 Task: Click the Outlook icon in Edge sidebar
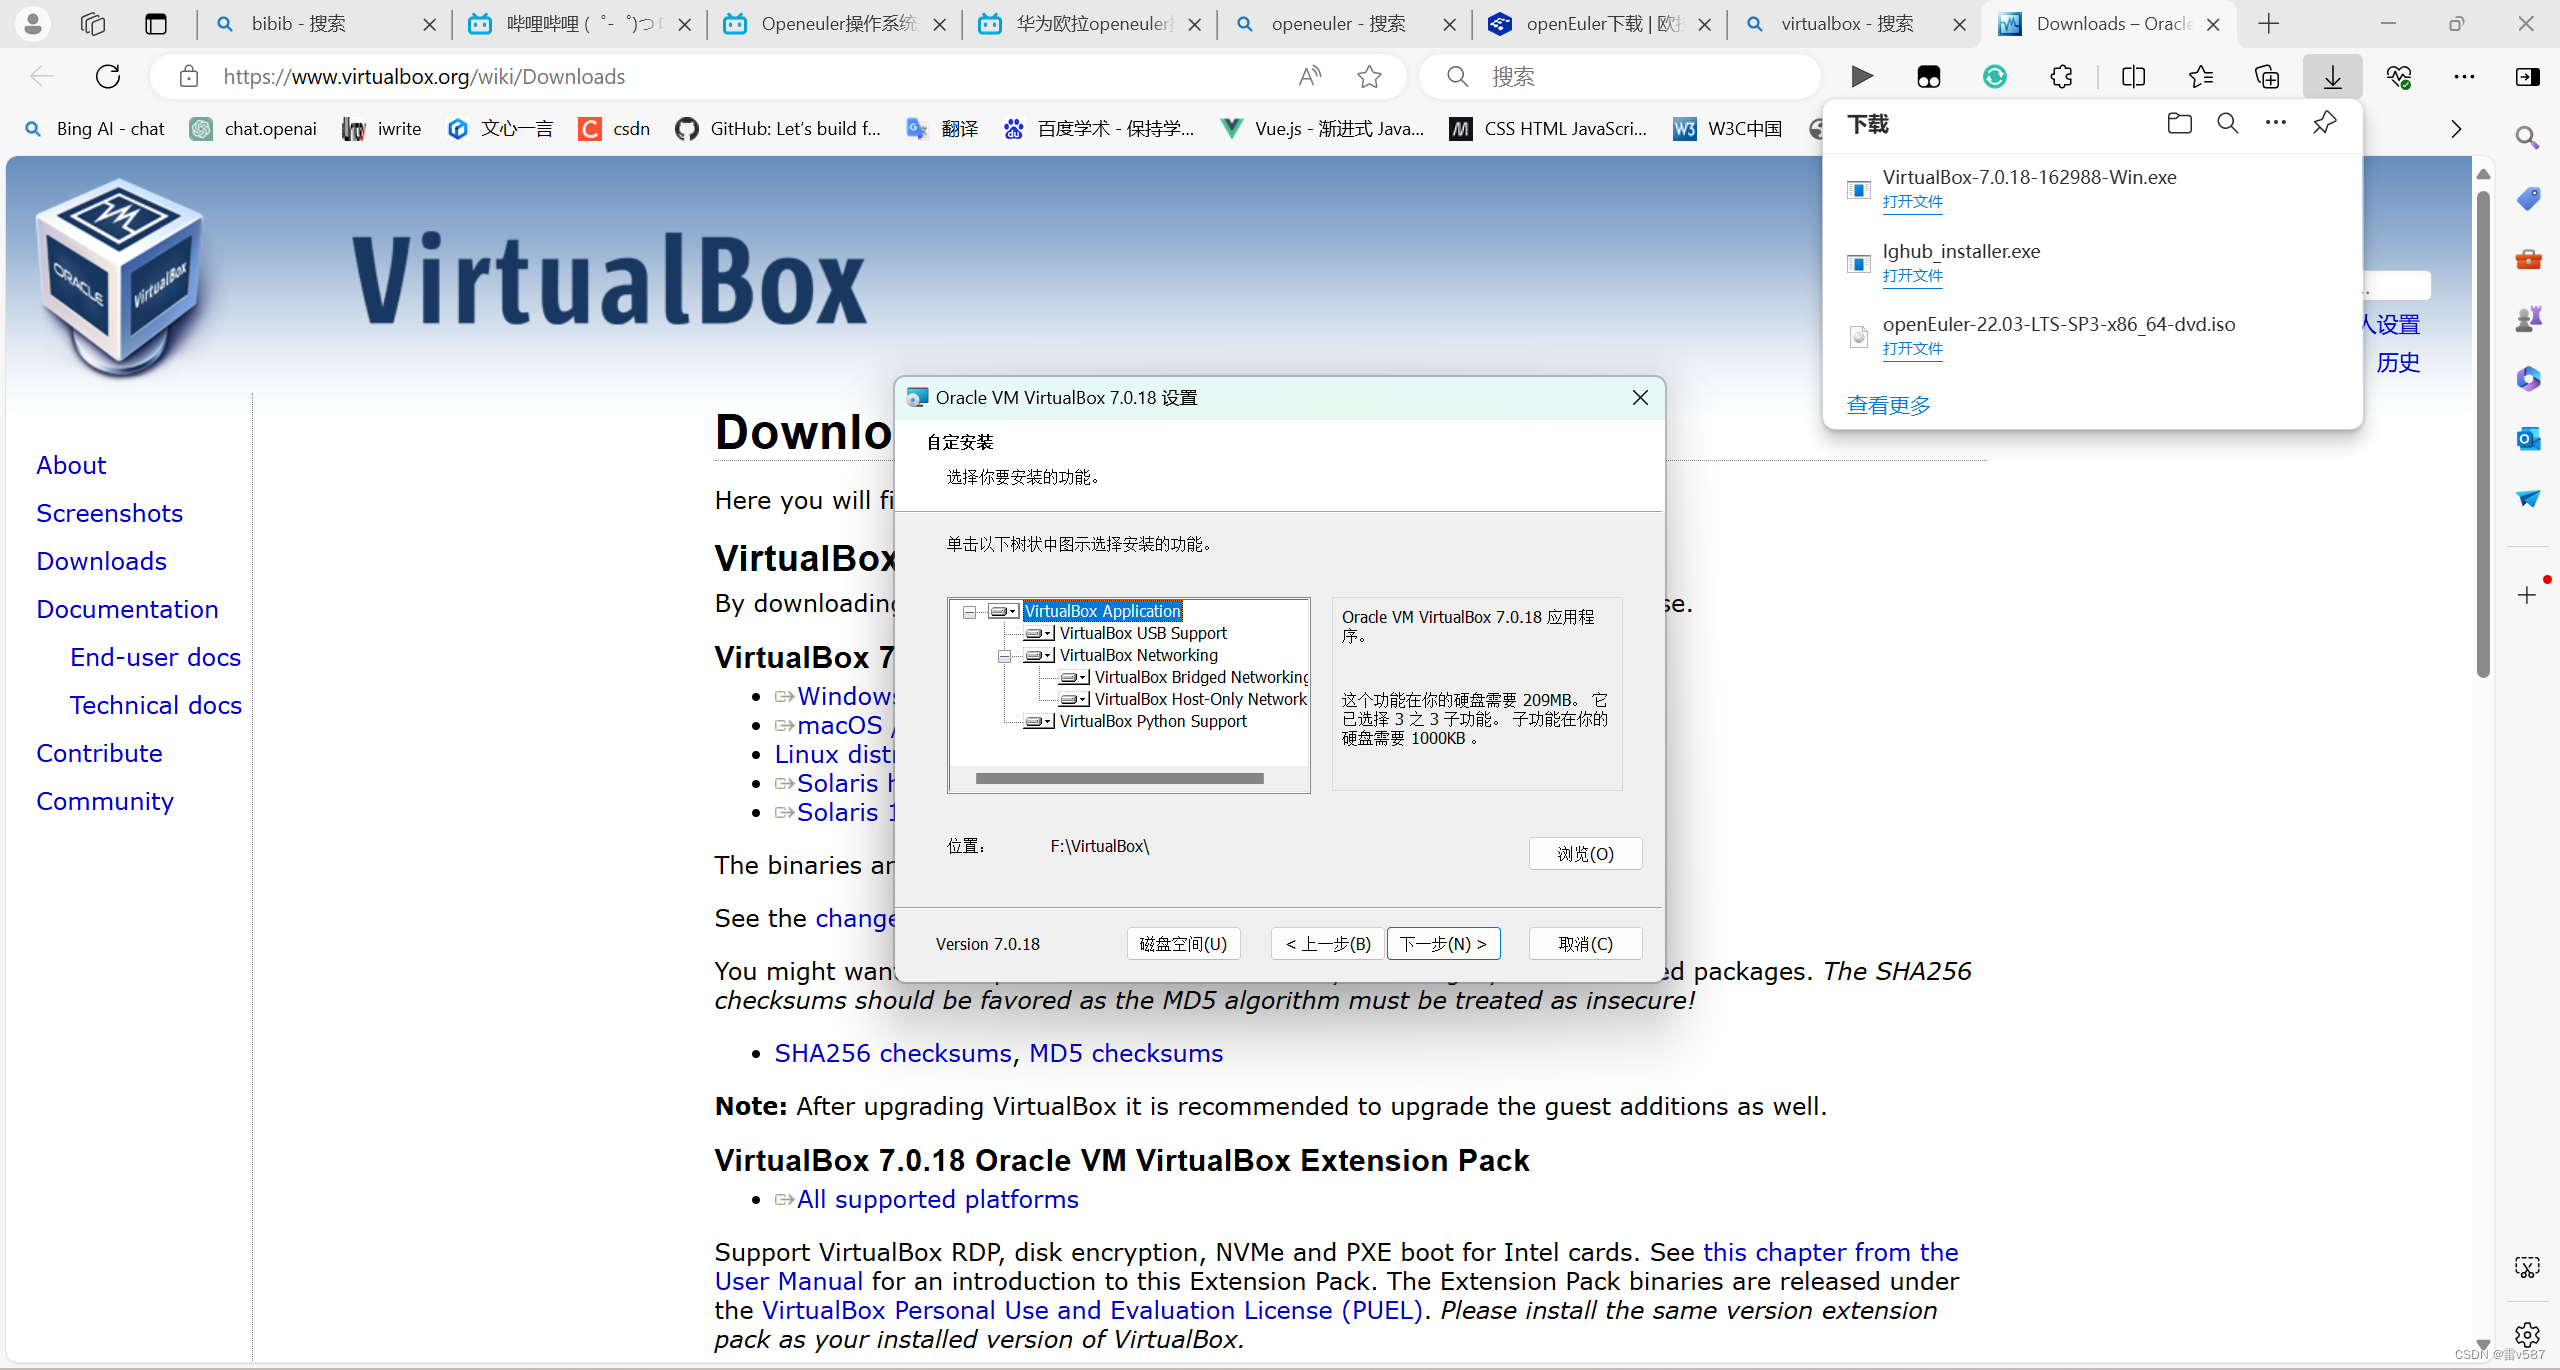point(2527,437)
